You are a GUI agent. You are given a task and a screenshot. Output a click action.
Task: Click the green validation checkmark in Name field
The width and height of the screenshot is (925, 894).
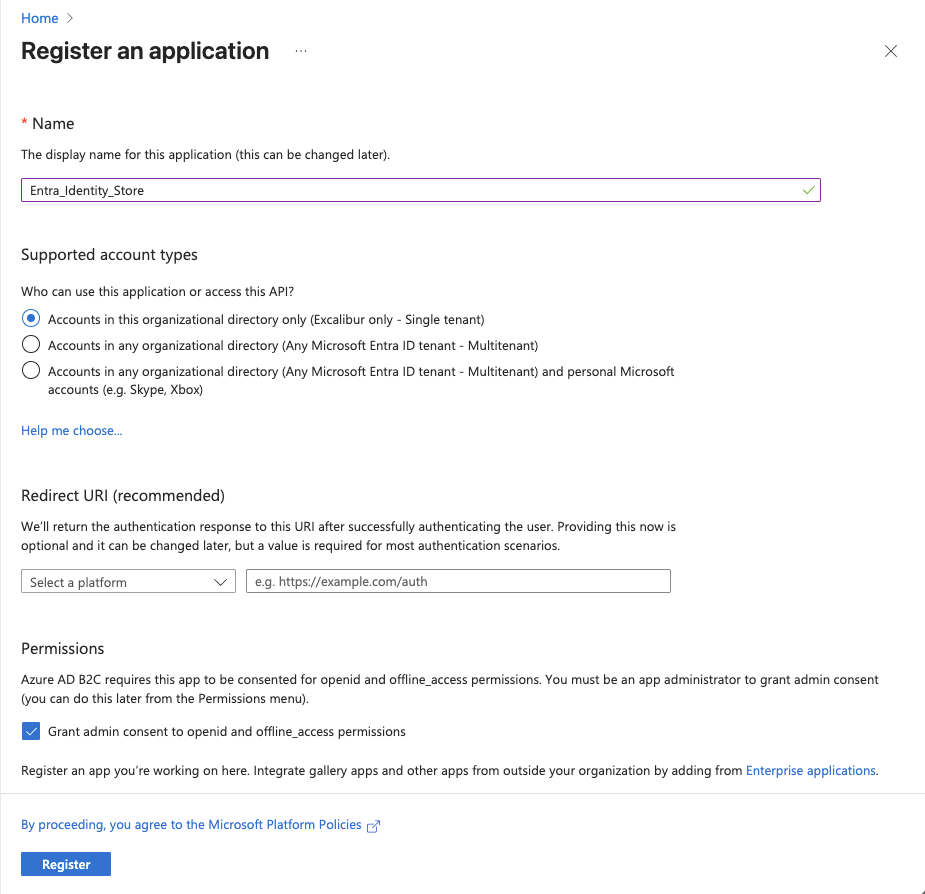pyautogui.click(x=808, y=190)
